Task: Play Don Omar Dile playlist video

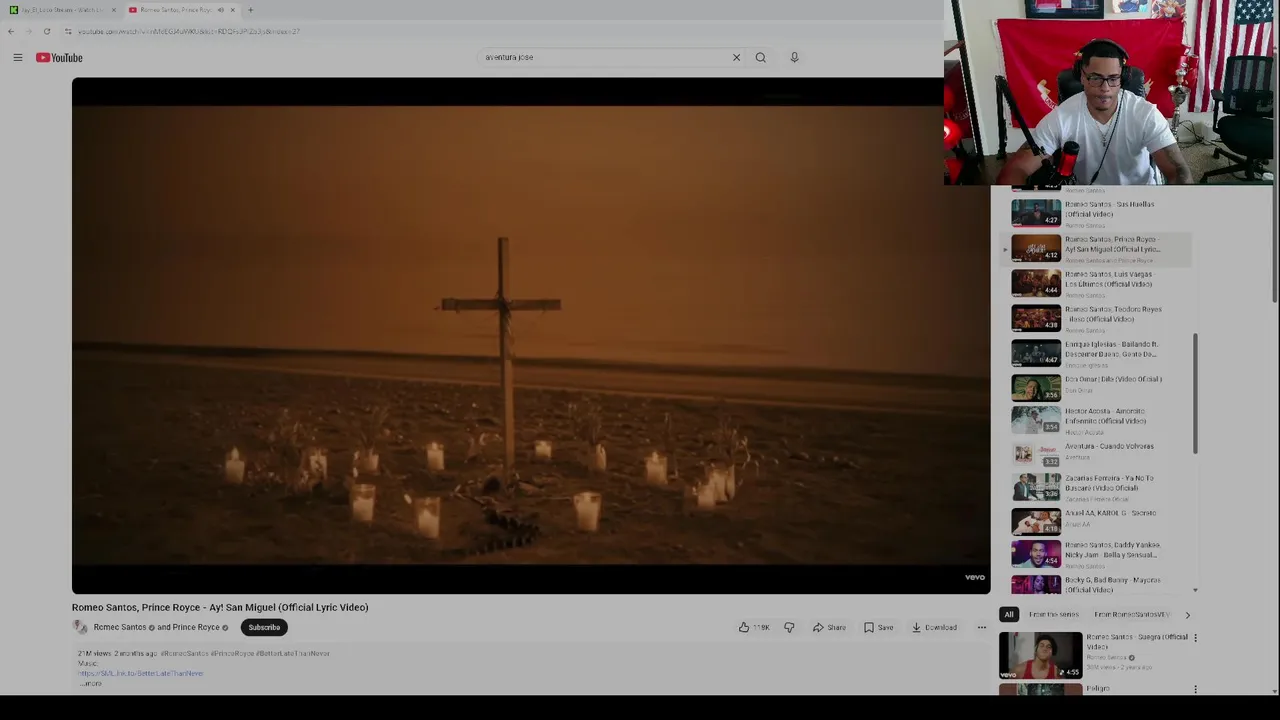Action: [1096, 386]
